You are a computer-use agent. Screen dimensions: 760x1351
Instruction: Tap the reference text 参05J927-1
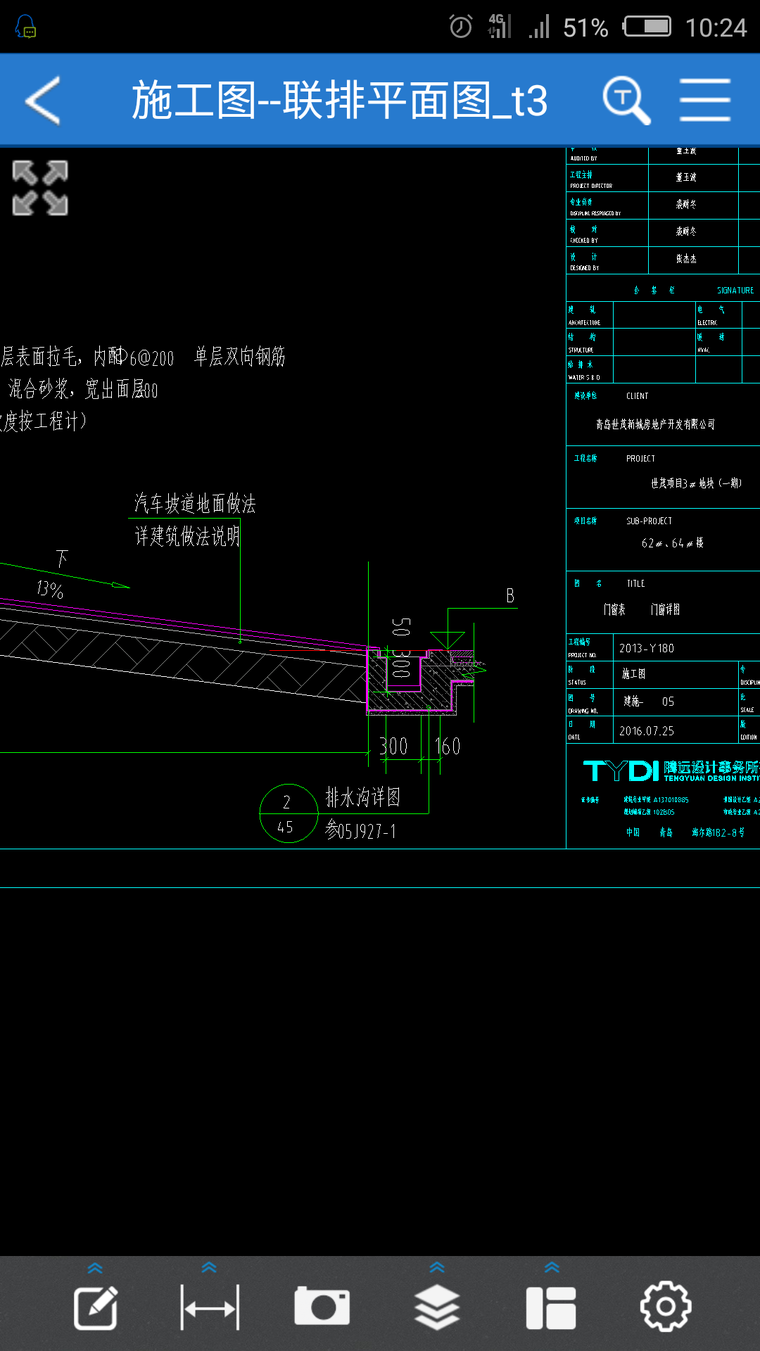[361, 831]
